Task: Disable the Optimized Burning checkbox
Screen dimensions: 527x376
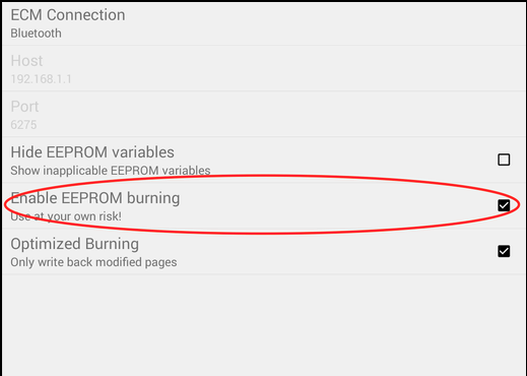Action: tap(503, 251)
